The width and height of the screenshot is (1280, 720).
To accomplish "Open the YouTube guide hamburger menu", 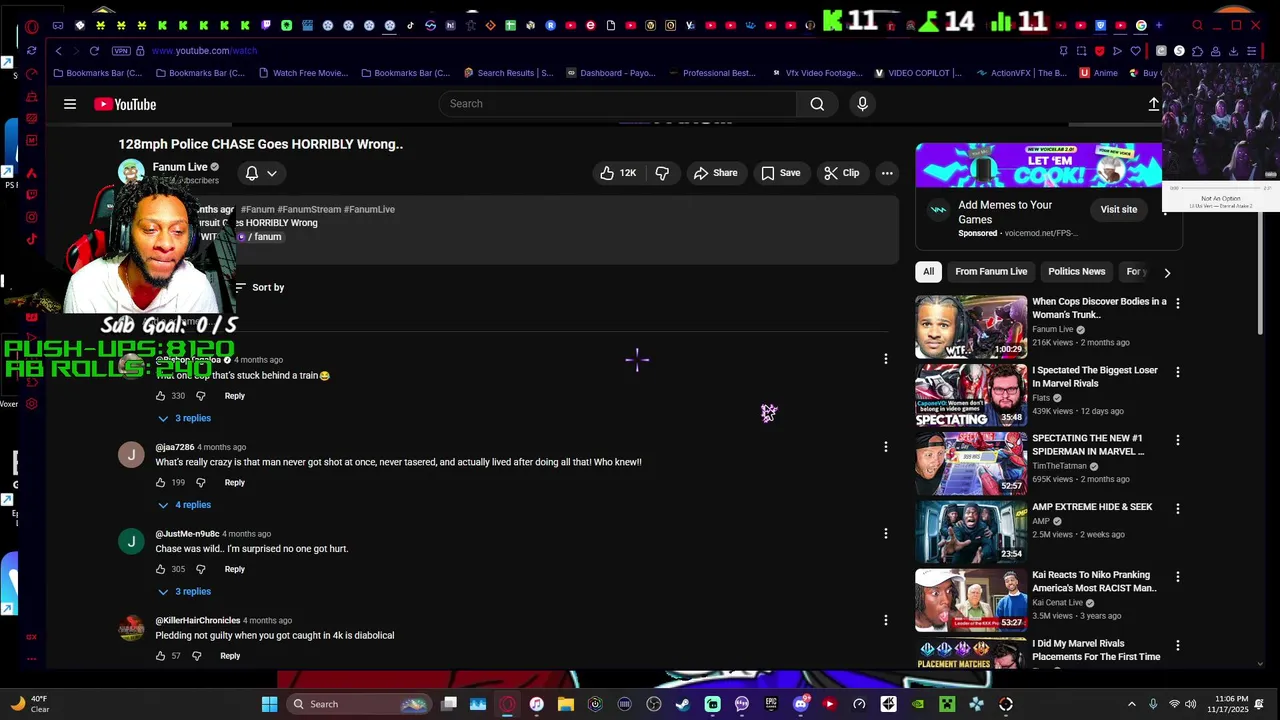I will pyautogui.click(x=70, y=104).
